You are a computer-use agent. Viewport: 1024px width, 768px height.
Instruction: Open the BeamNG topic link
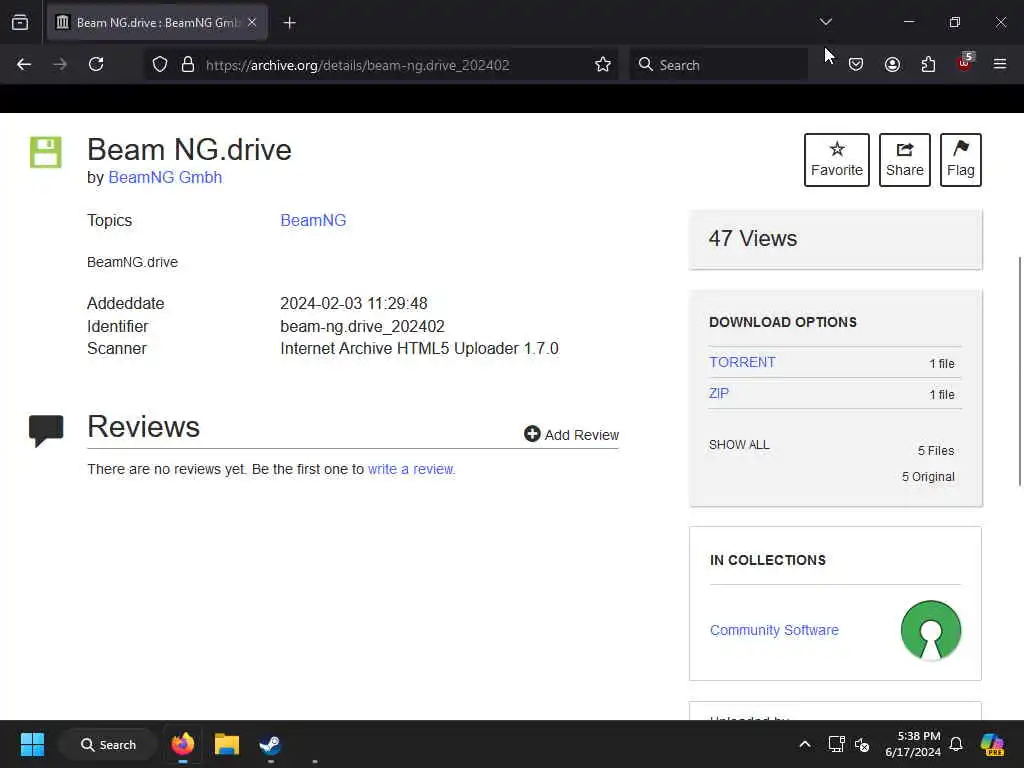pyautogui.click(x=313, y=221)
